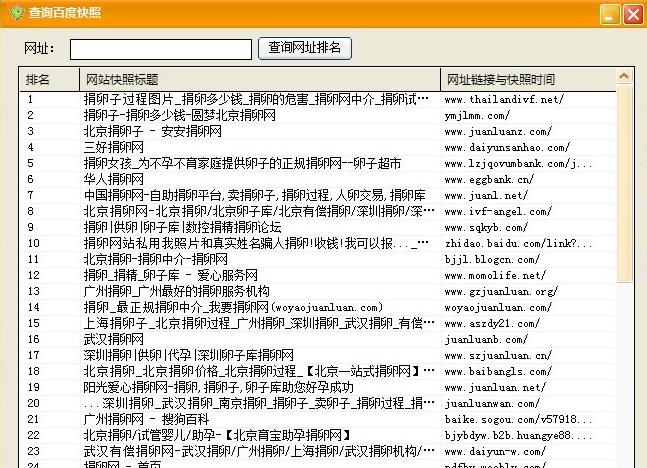647x468 pixels.
Task: Click the scrollbar up arrow
Action: [624, 76]
